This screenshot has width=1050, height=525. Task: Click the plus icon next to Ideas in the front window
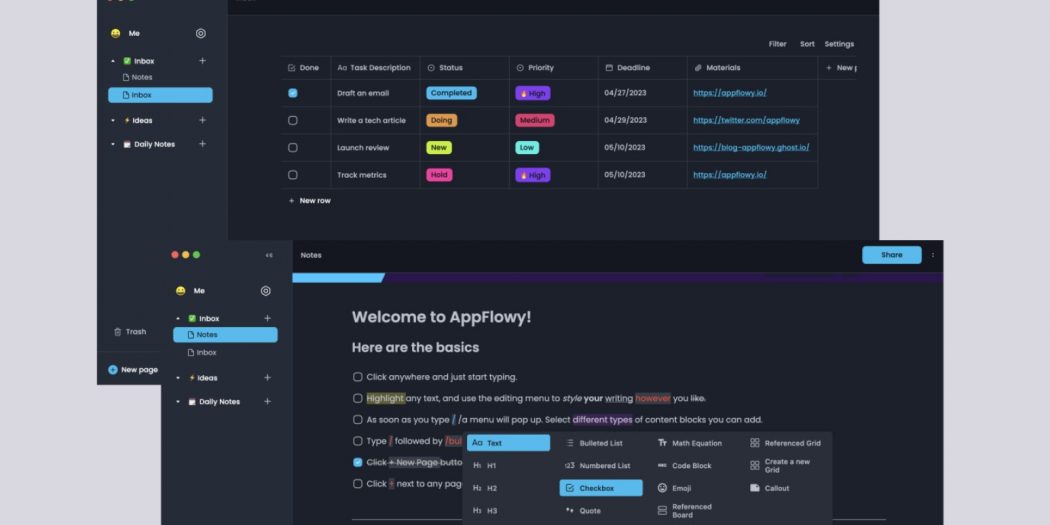coord(267,378)
